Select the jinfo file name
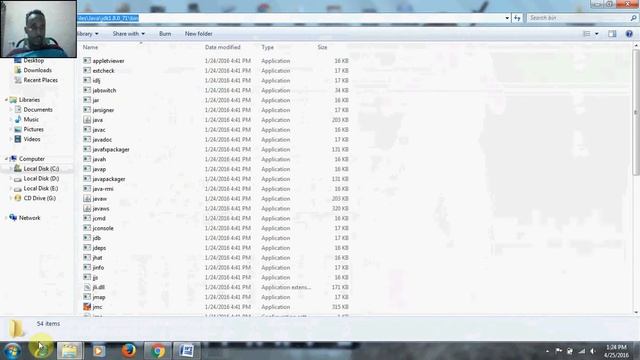This screenshot has width=640, height=360. pos(98,267)
